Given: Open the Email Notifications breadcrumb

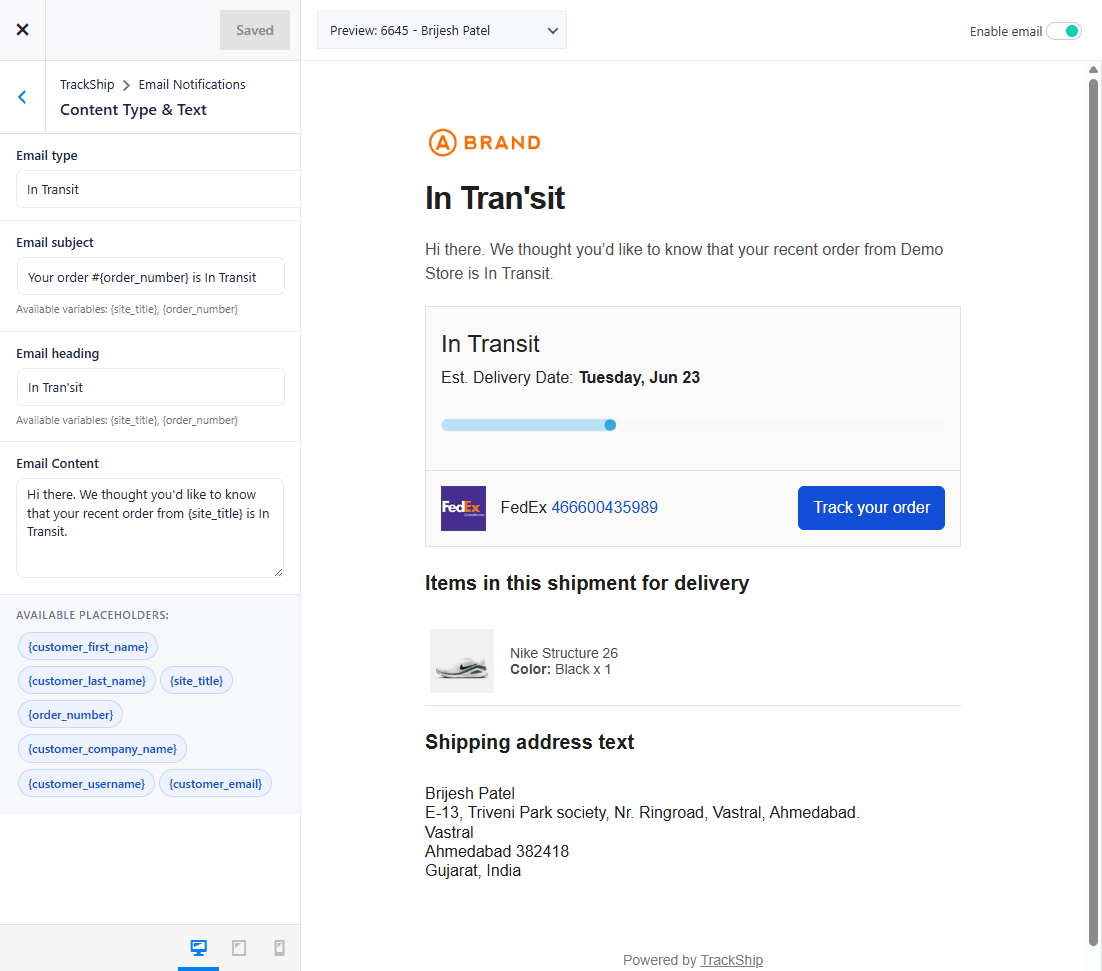Looking at the screenshot, I should (x=192, y=84).
